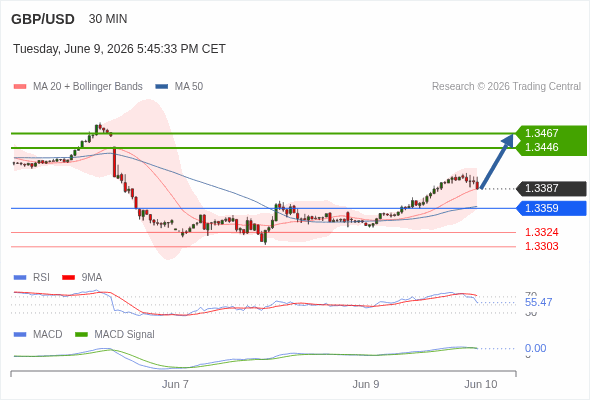Click the 1.3324 support level value
Screen dimensions: 590x400
coord(542,232)
